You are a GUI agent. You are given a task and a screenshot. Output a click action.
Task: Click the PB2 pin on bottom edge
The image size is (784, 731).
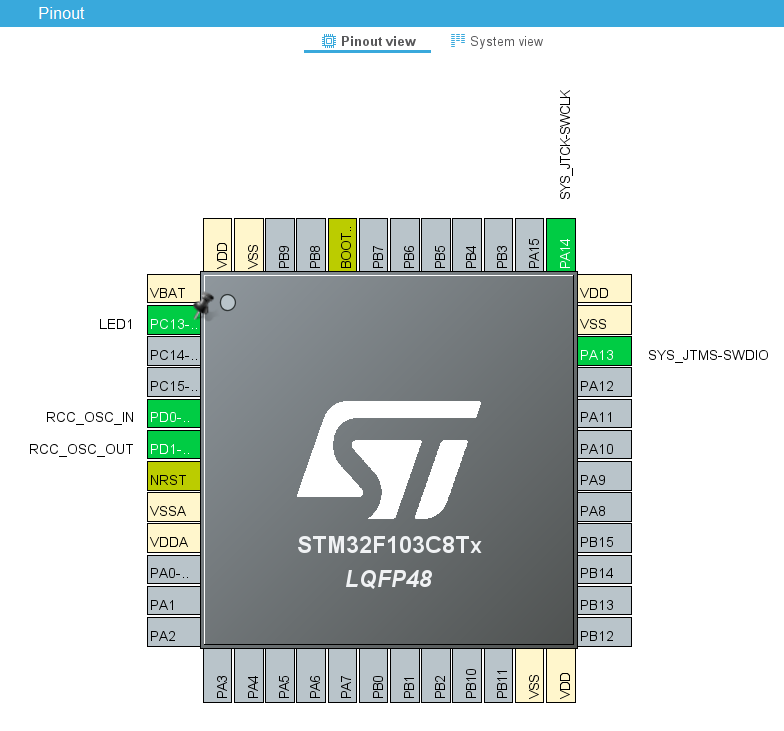[436, 676]
